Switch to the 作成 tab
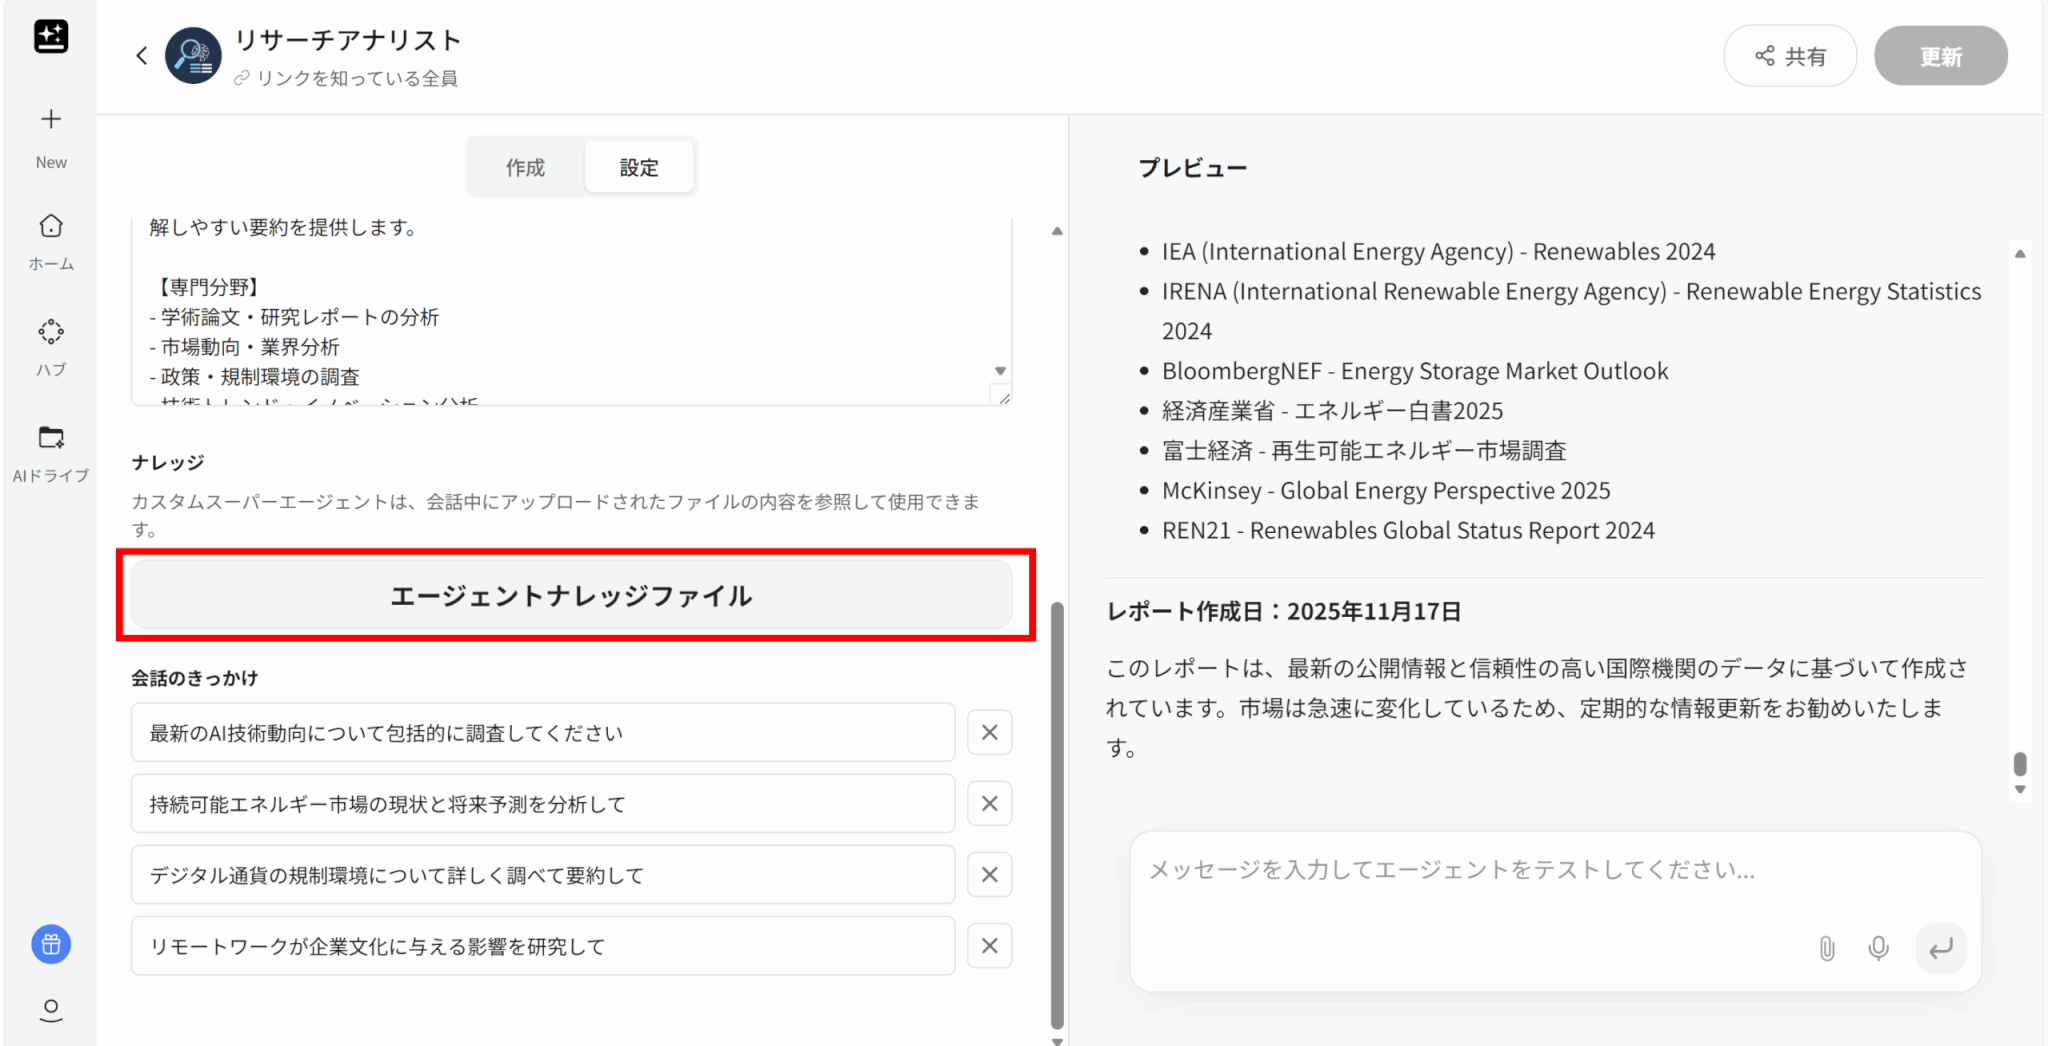The height and width of the screenshot is (1046, 2048). pyautogui.click(x=525, y=167)
